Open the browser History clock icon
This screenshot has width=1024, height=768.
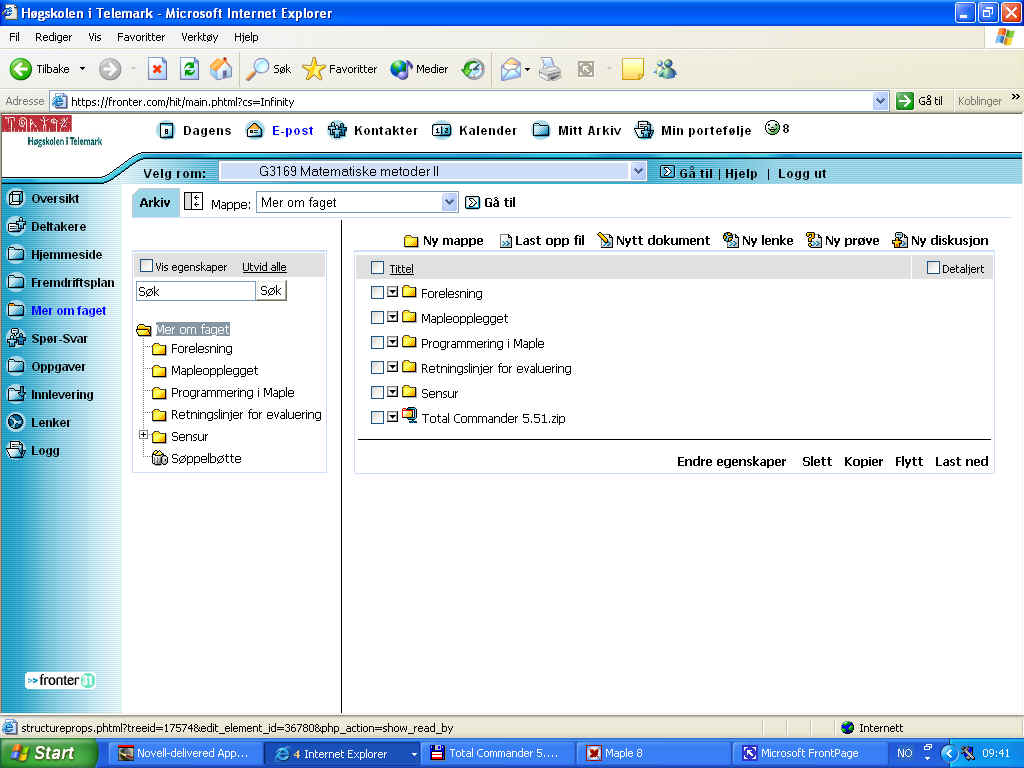click(473, 69)
